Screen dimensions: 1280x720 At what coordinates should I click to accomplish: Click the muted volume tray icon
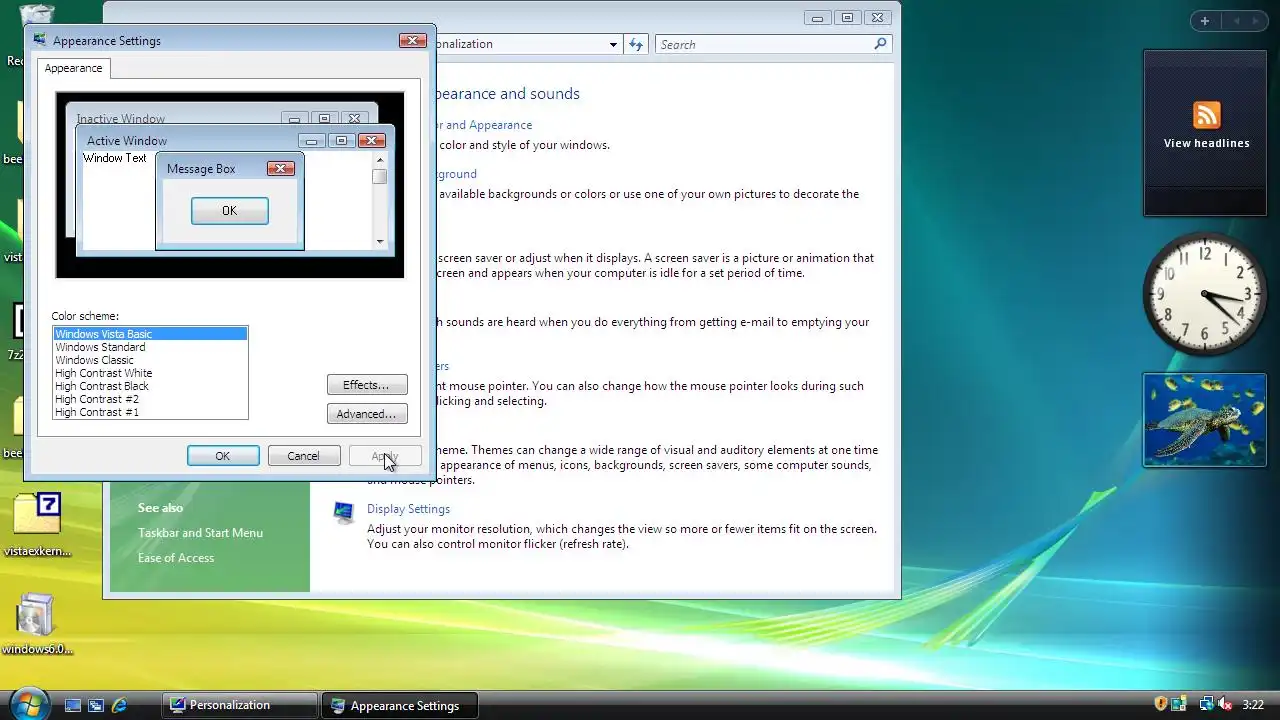pos(1226,704)
